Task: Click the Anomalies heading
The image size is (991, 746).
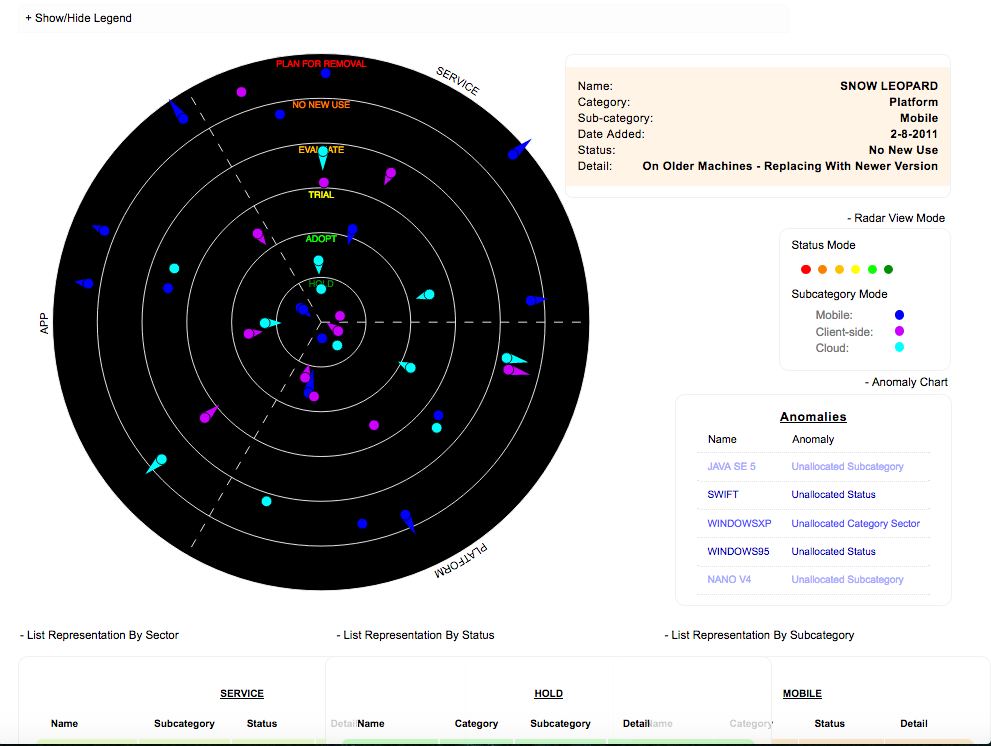Action: (x=813, y=417)
